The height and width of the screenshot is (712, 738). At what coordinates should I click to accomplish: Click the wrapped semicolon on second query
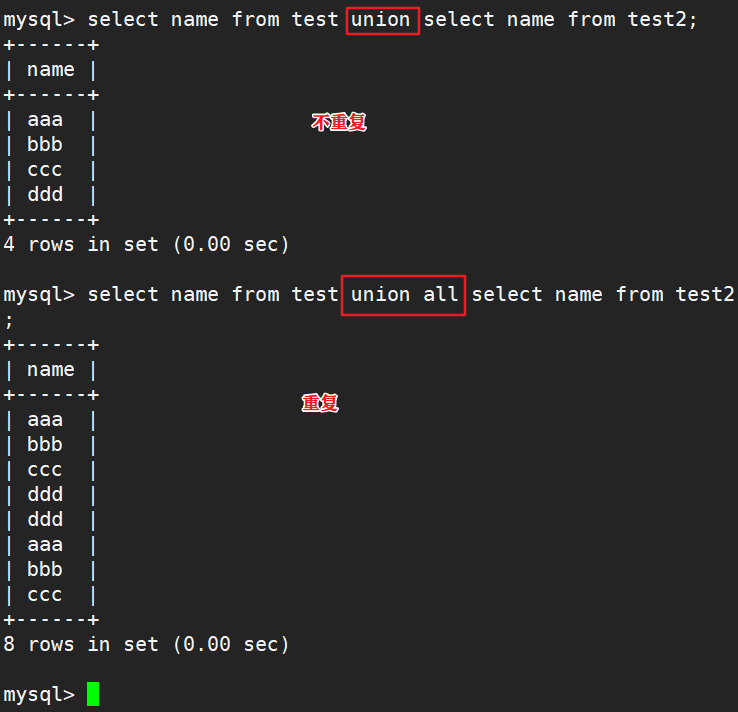pyautogui.click(x=9, y=322)
